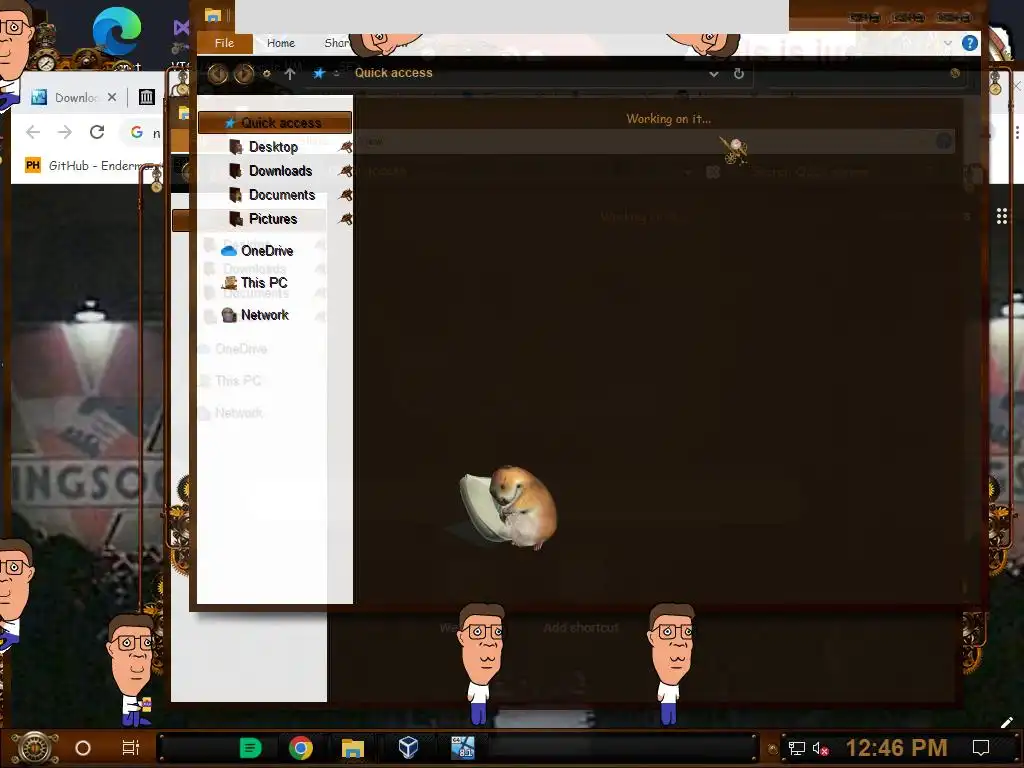The width and height of the screenshot is (1024, 768).
Task: Click the pin icon beside Pictures
Action: coord(345,219)
